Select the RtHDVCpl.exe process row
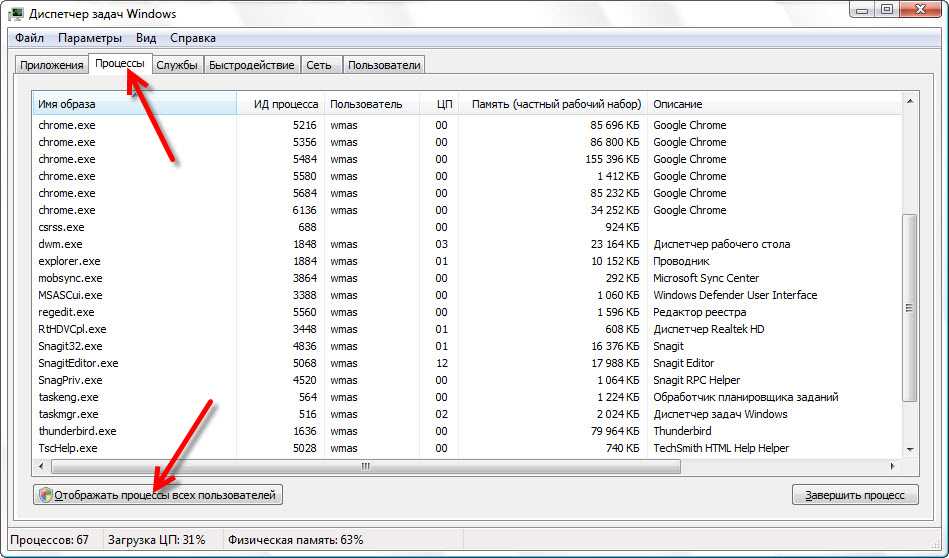949x558 pixels. (x=467, y=329)
